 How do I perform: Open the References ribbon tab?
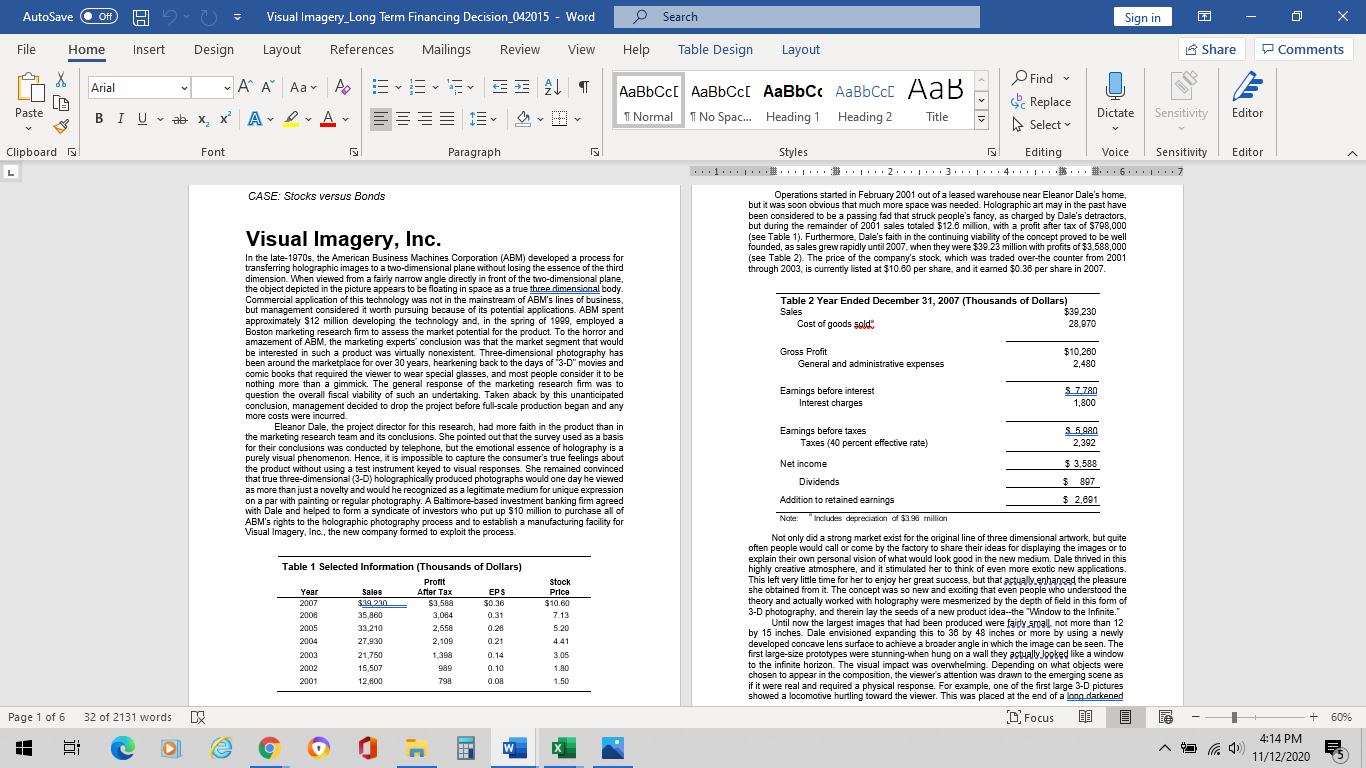(361, 49)
